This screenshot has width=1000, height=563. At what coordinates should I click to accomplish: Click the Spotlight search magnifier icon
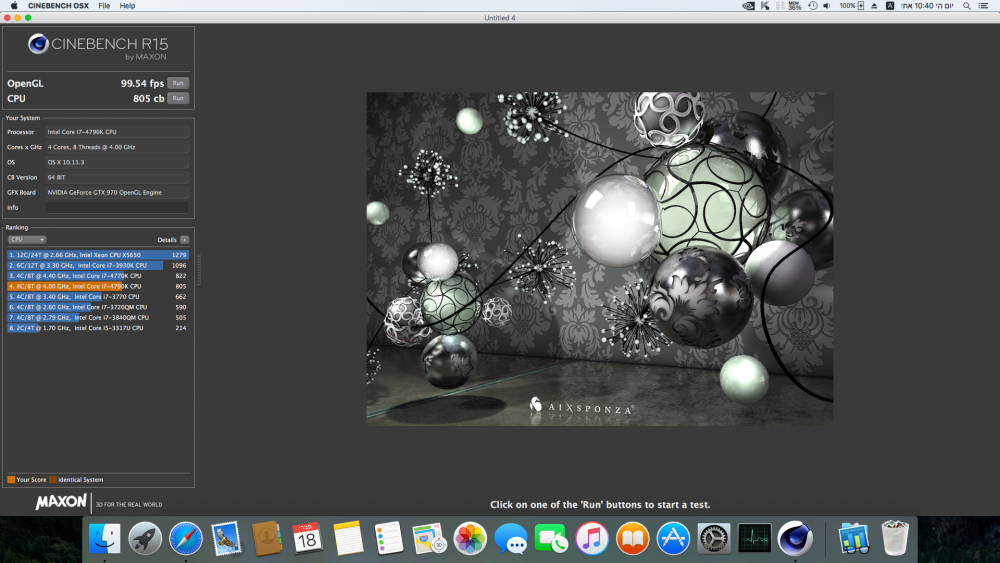click(x=965, y=6)
